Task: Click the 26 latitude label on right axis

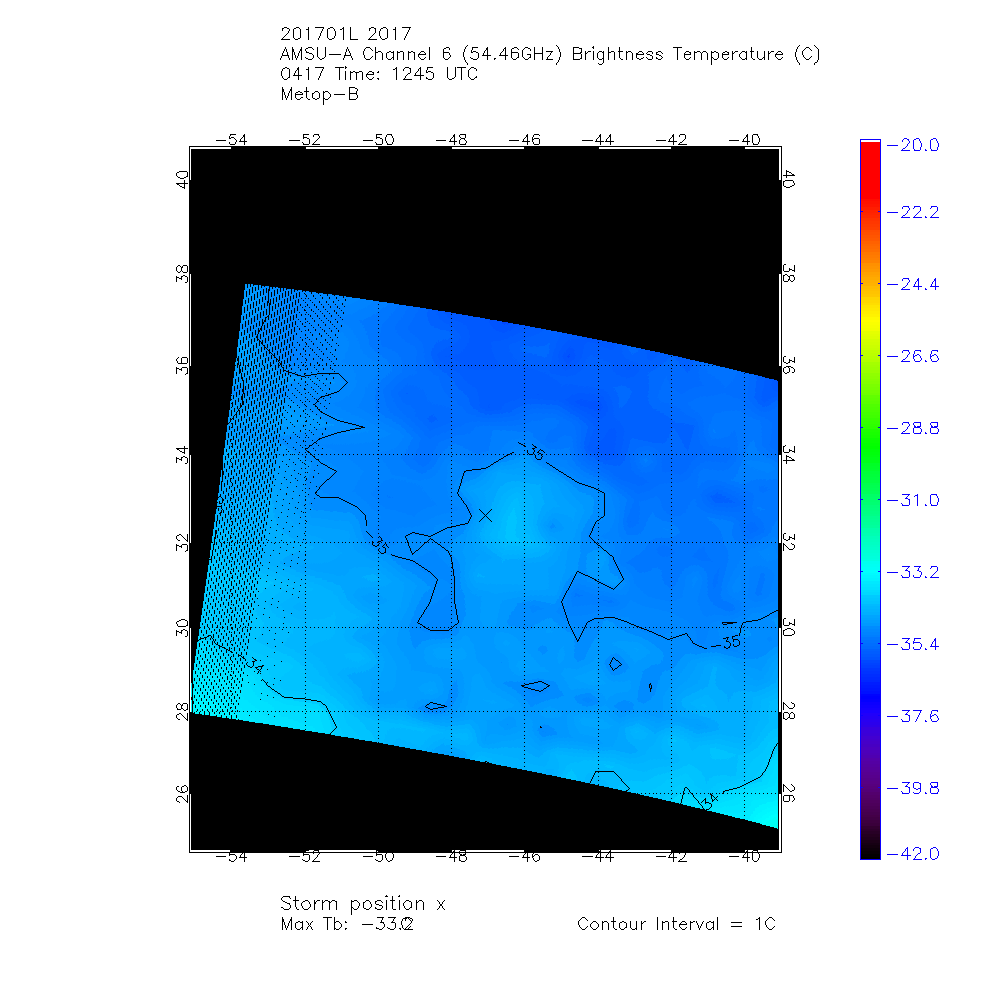Action: click(788, 793)
